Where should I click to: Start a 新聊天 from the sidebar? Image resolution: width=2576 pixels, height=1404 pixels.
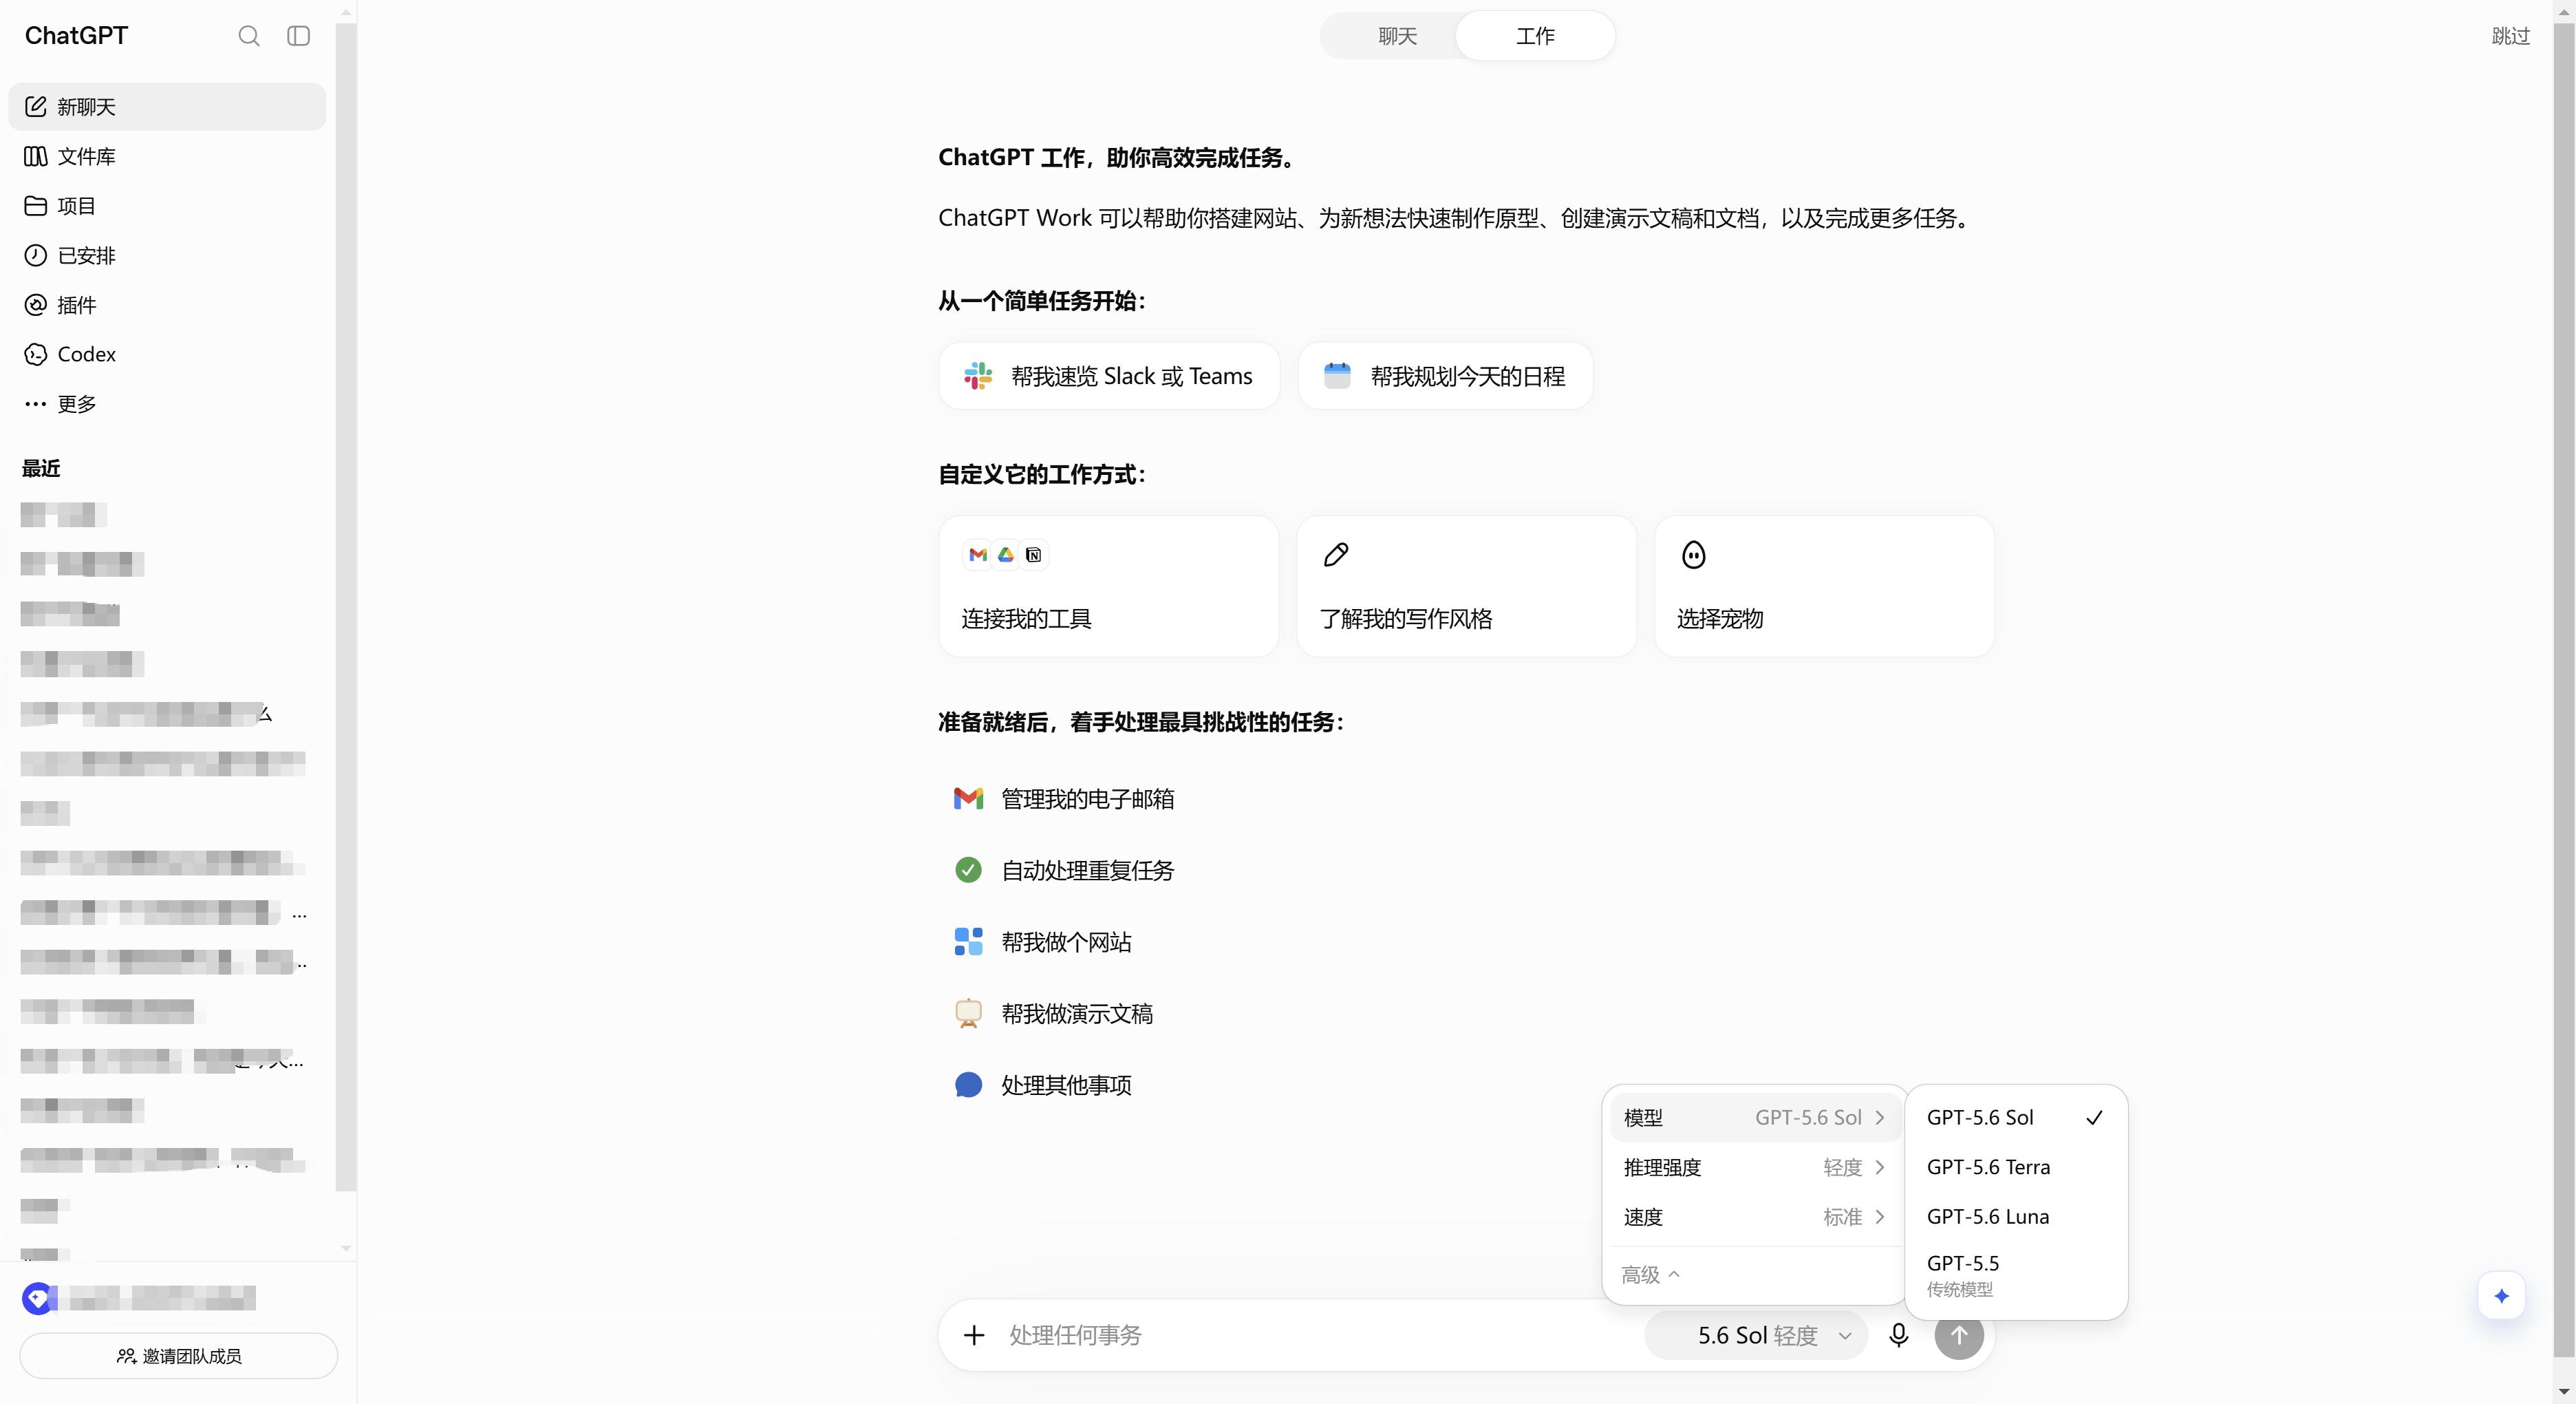pos(167,106)
